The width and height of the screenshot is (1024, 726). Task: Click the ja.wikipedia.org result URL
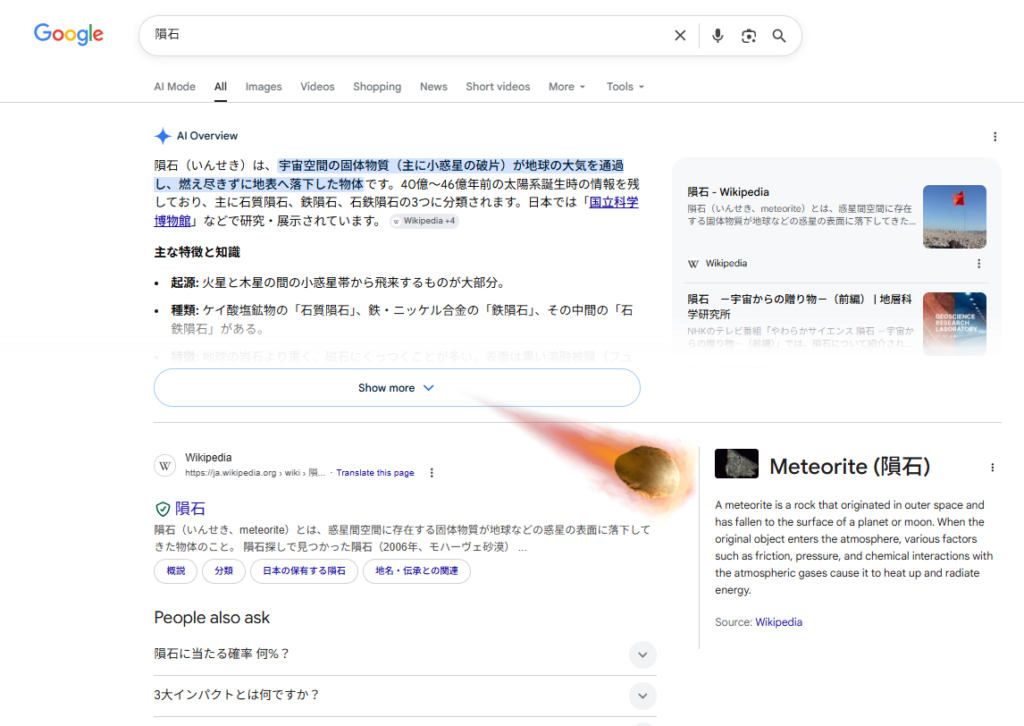point(255,473)
